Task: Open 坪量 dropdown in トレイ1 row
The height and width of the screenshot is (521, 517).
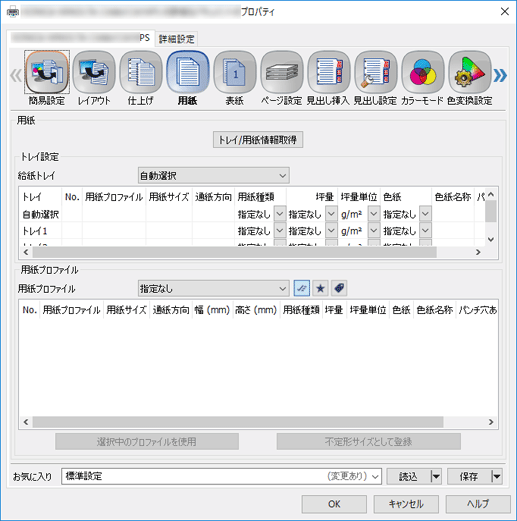Action: 331,230
